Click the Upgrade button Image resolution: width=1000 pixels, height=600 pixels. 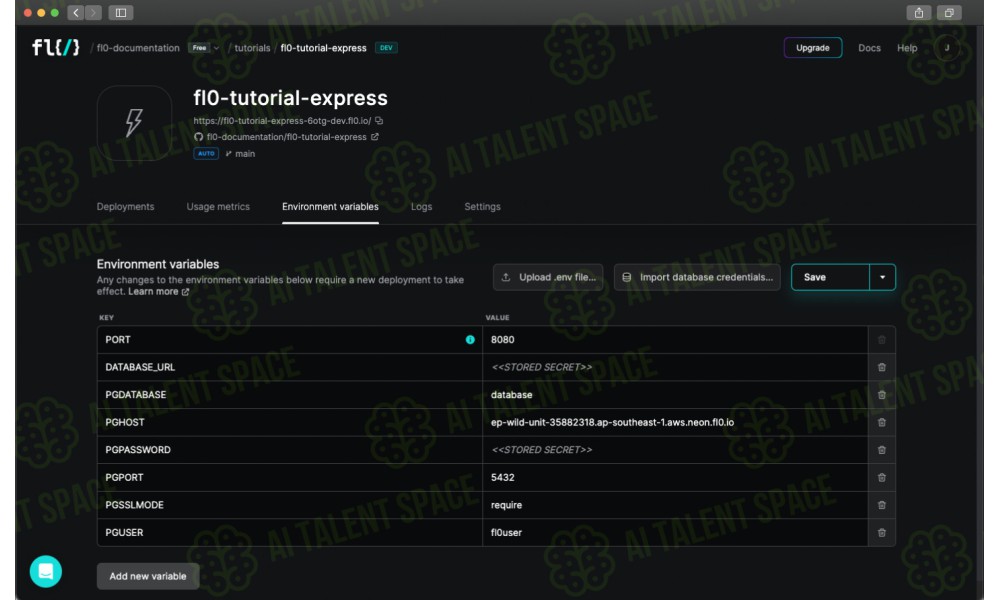tap(812, 48)
